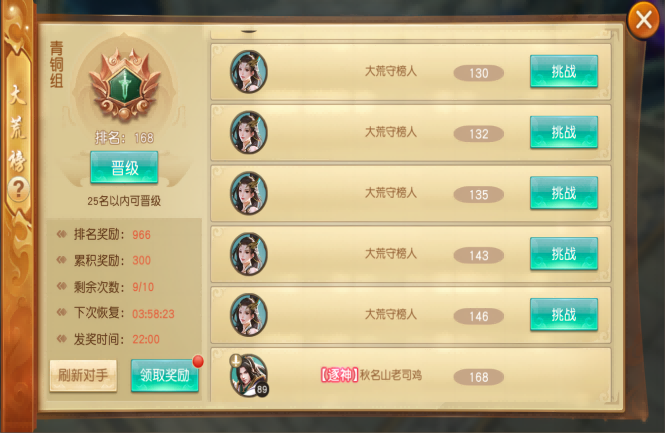This screenshot has height=433, width=665.
Task: Close the 大荒榜 ranking window
Action: tap(643, 20)
